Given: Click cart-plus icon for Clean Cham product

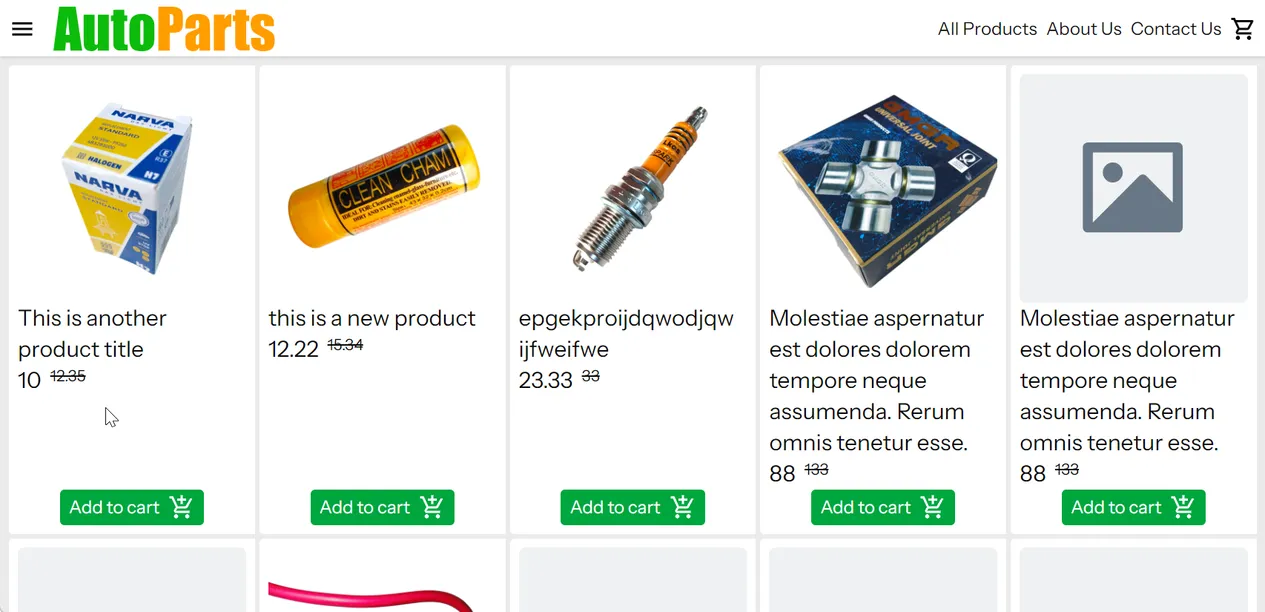Looking at the screenshot, I should [x=432, y=507].
